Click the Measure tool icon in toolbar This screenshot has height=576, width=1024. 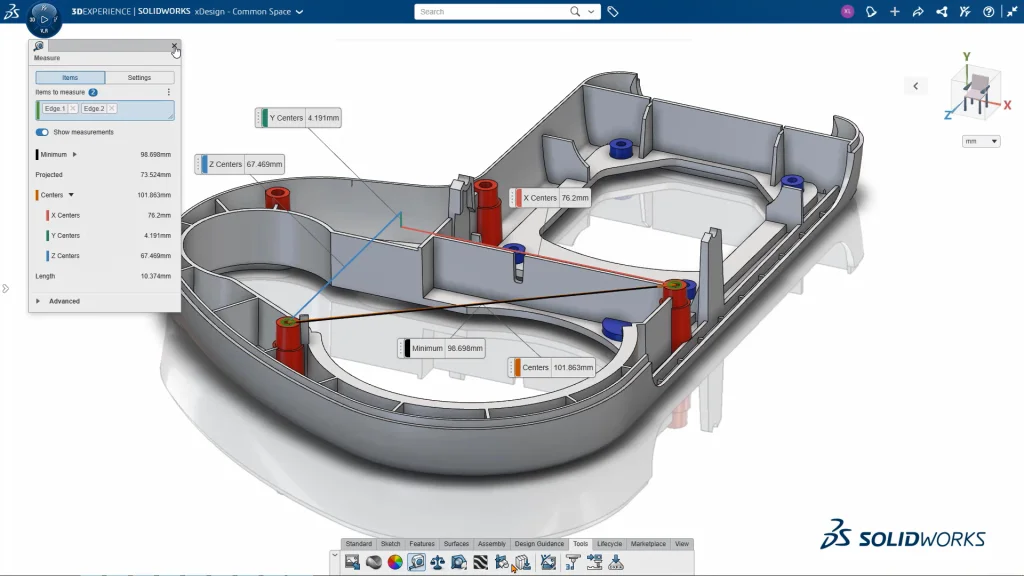coord(416,562)
